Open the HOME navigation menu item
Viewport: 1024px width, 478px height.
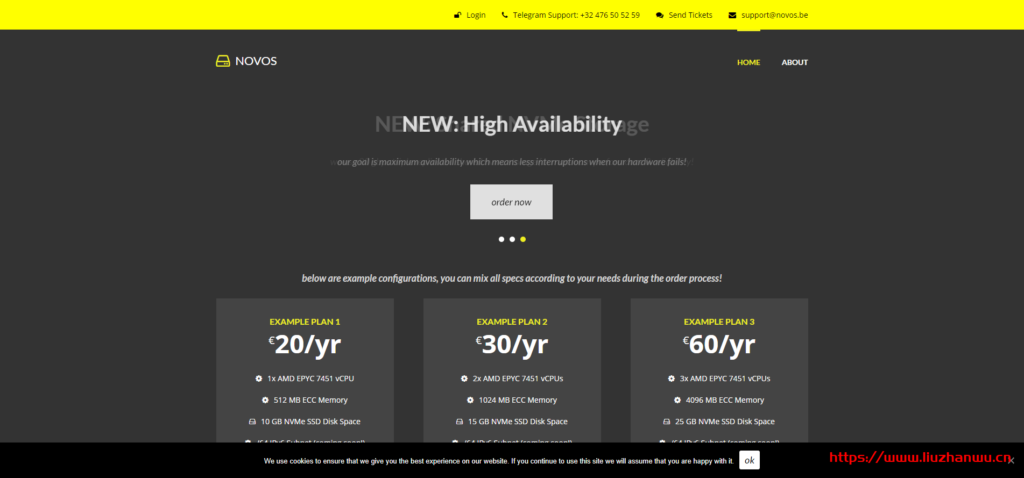click(x=748, y=62)
